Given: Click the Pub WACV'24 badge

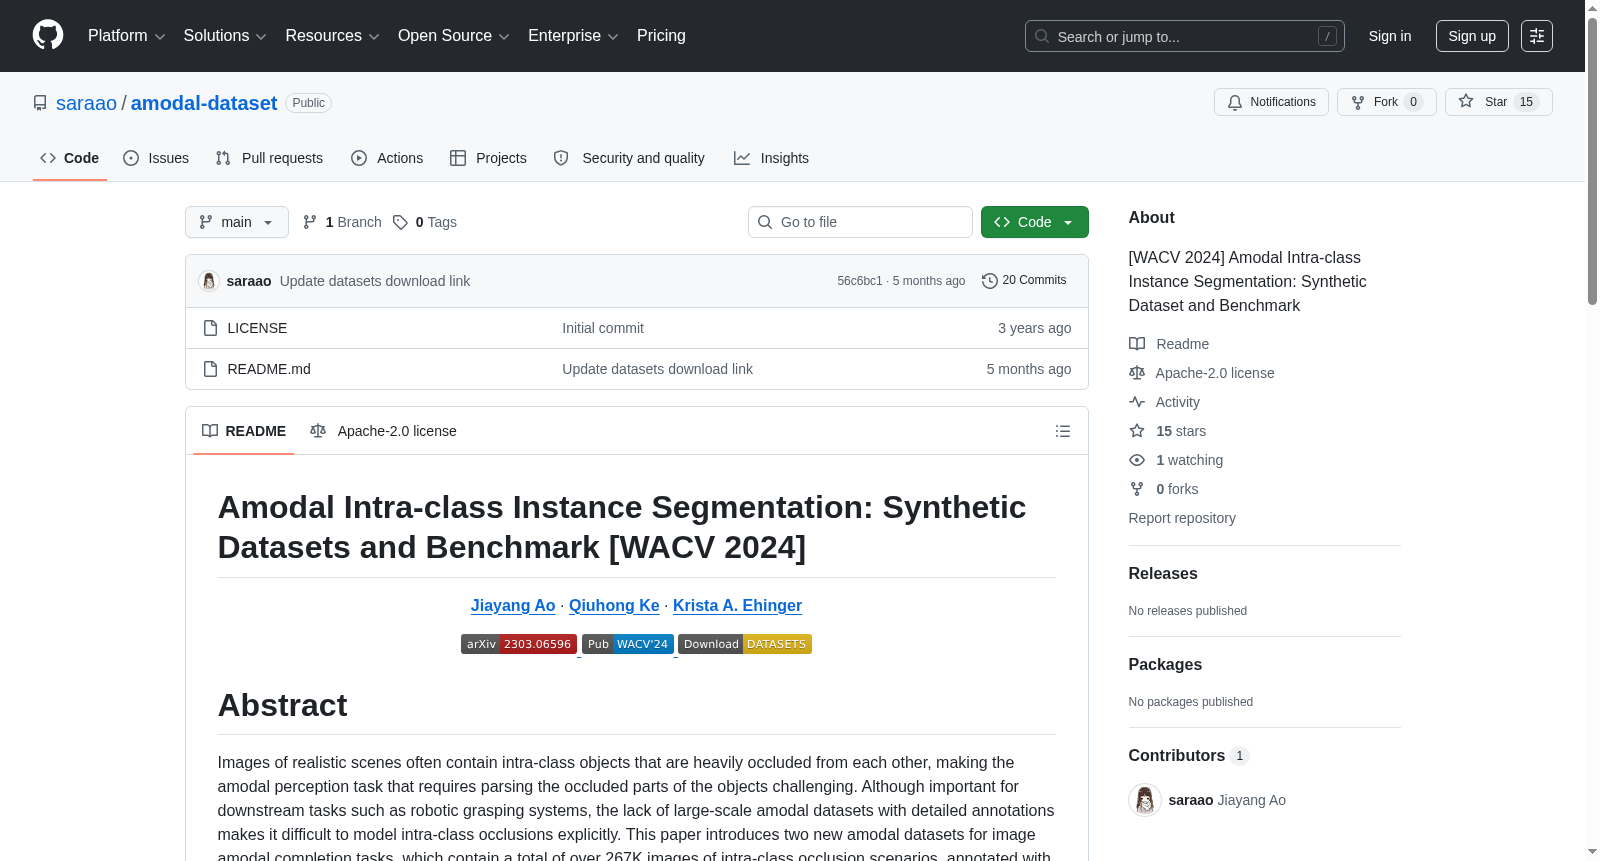Looking at the screenshot, I should [628, 644].
